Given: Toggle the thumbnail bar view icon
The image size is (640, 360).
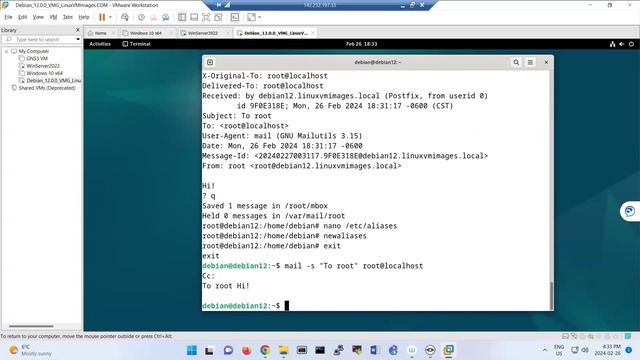Looking at the screenshot, I should pyautogui.click(x=194, y=17).
